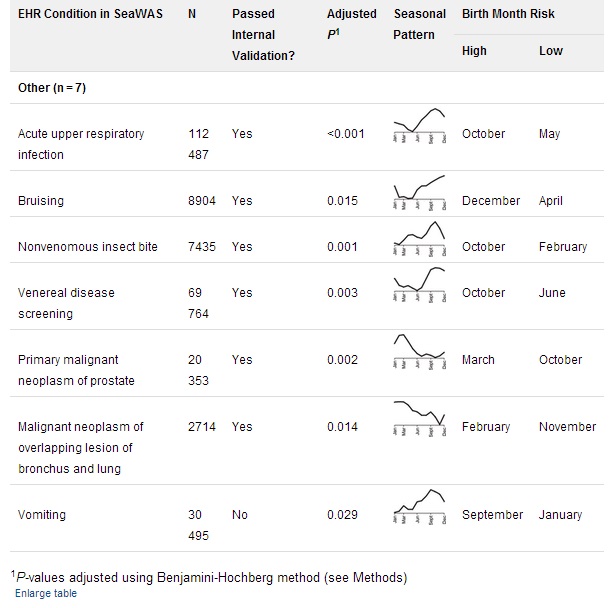614x608 pixels.
Task: Click the Adjusted P column header
Action: pyautogui.click(x=352, y=24)
